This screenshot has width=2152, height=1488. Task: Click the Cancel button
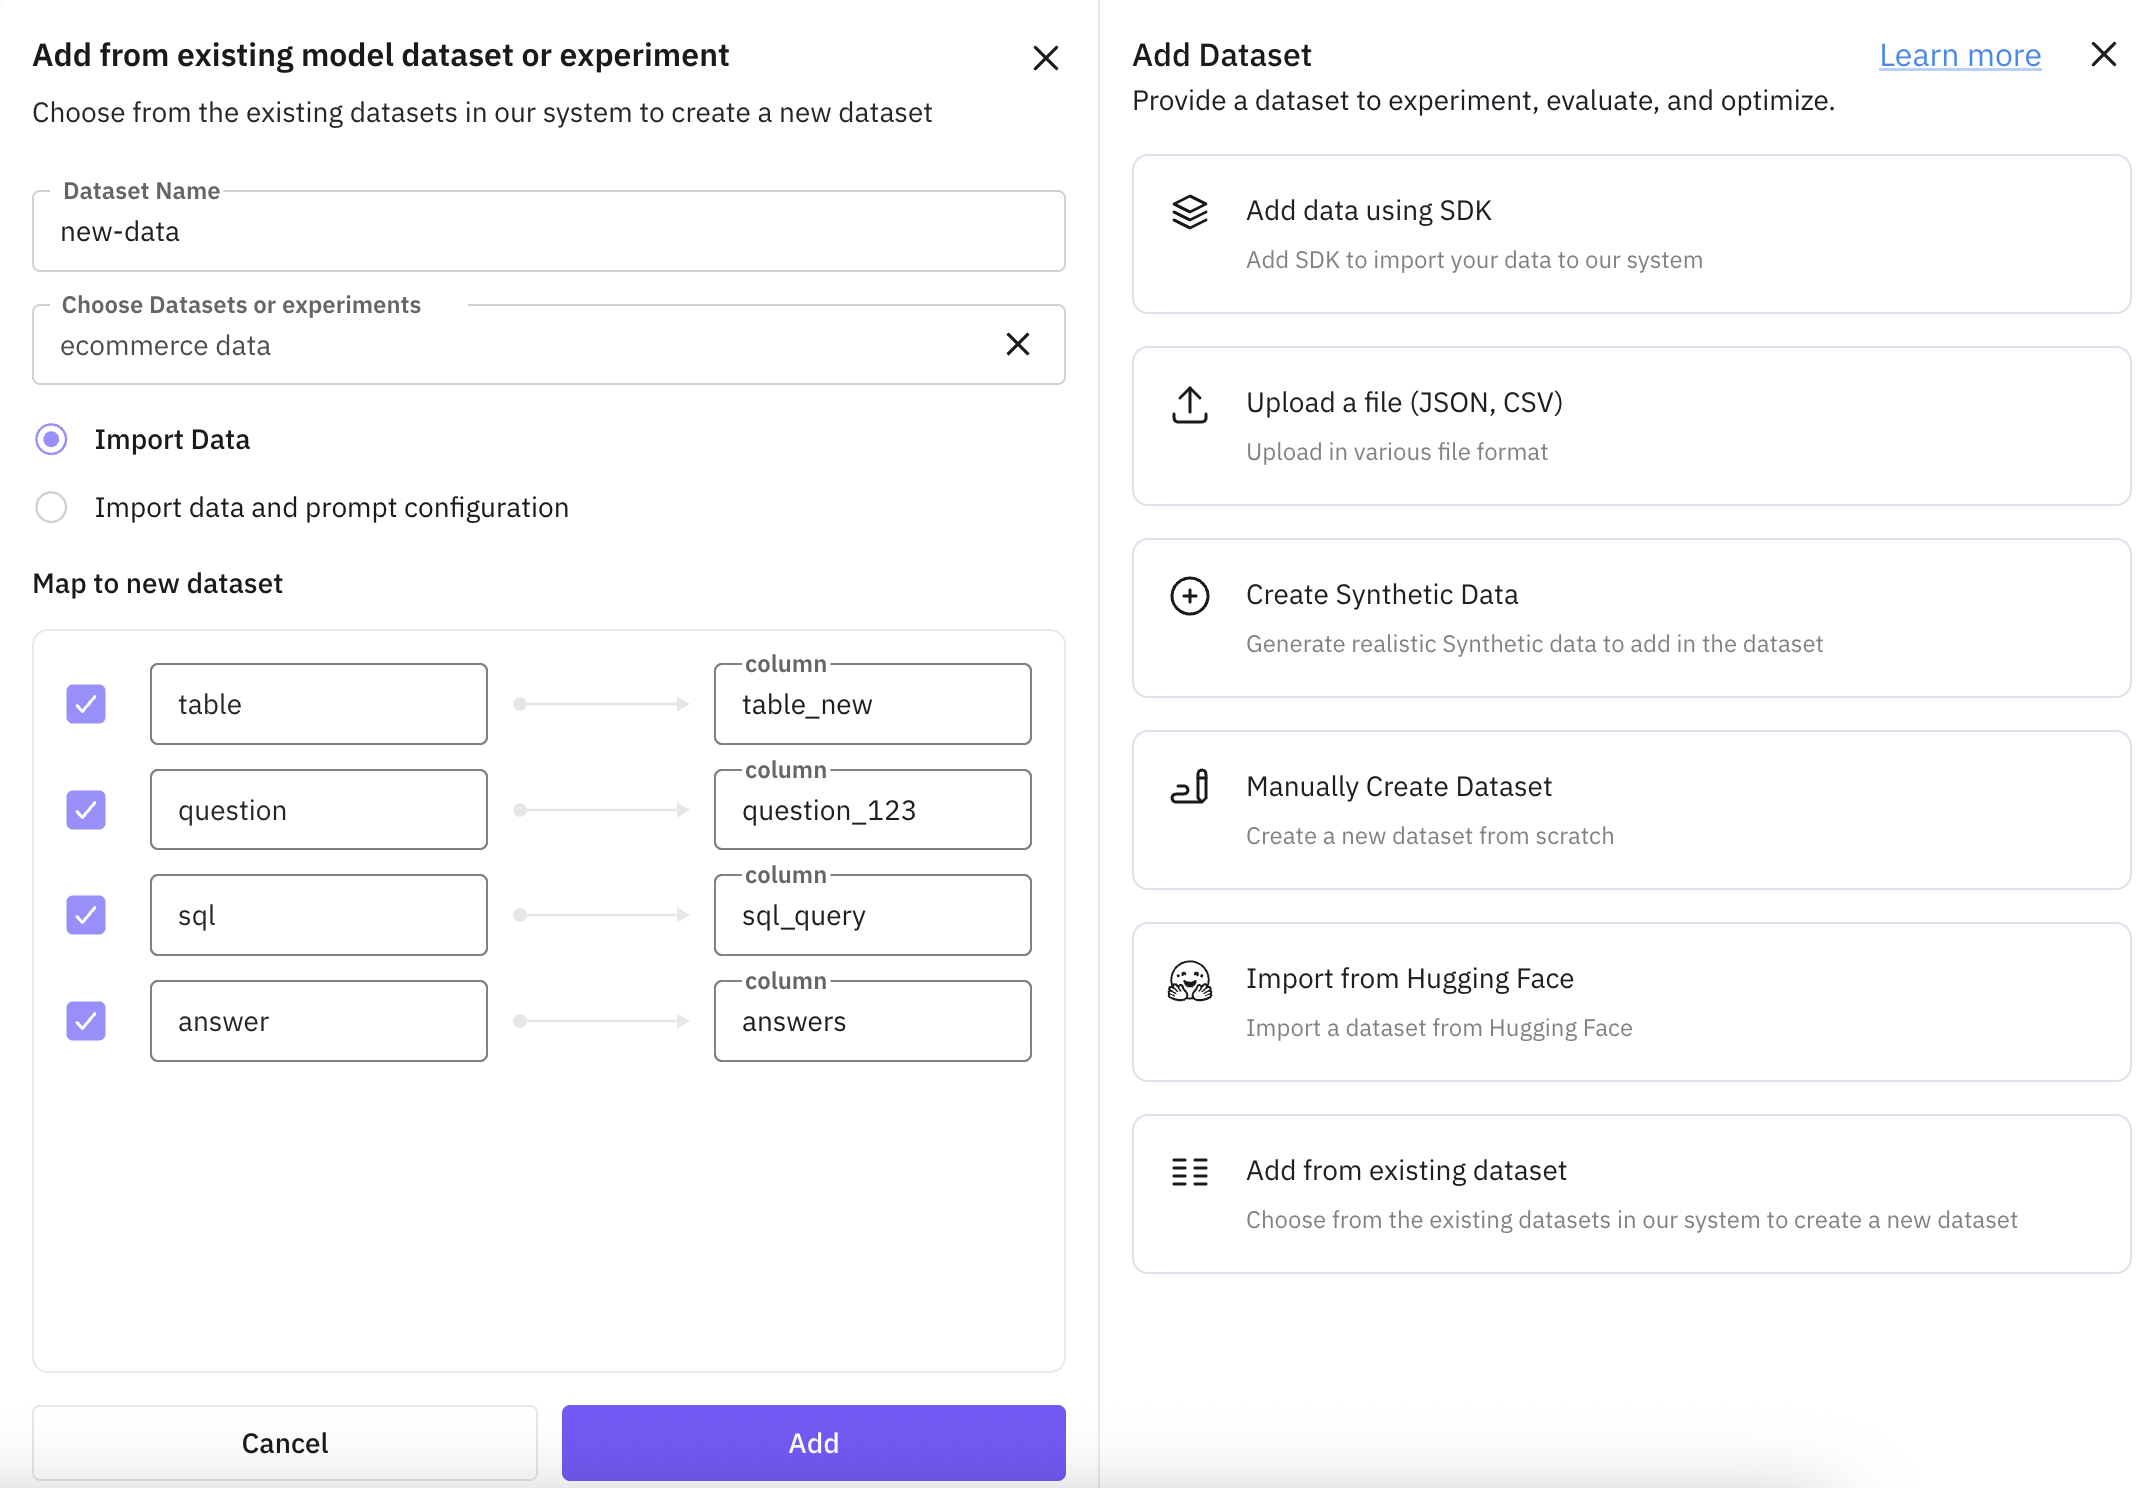pos(284,1443)
